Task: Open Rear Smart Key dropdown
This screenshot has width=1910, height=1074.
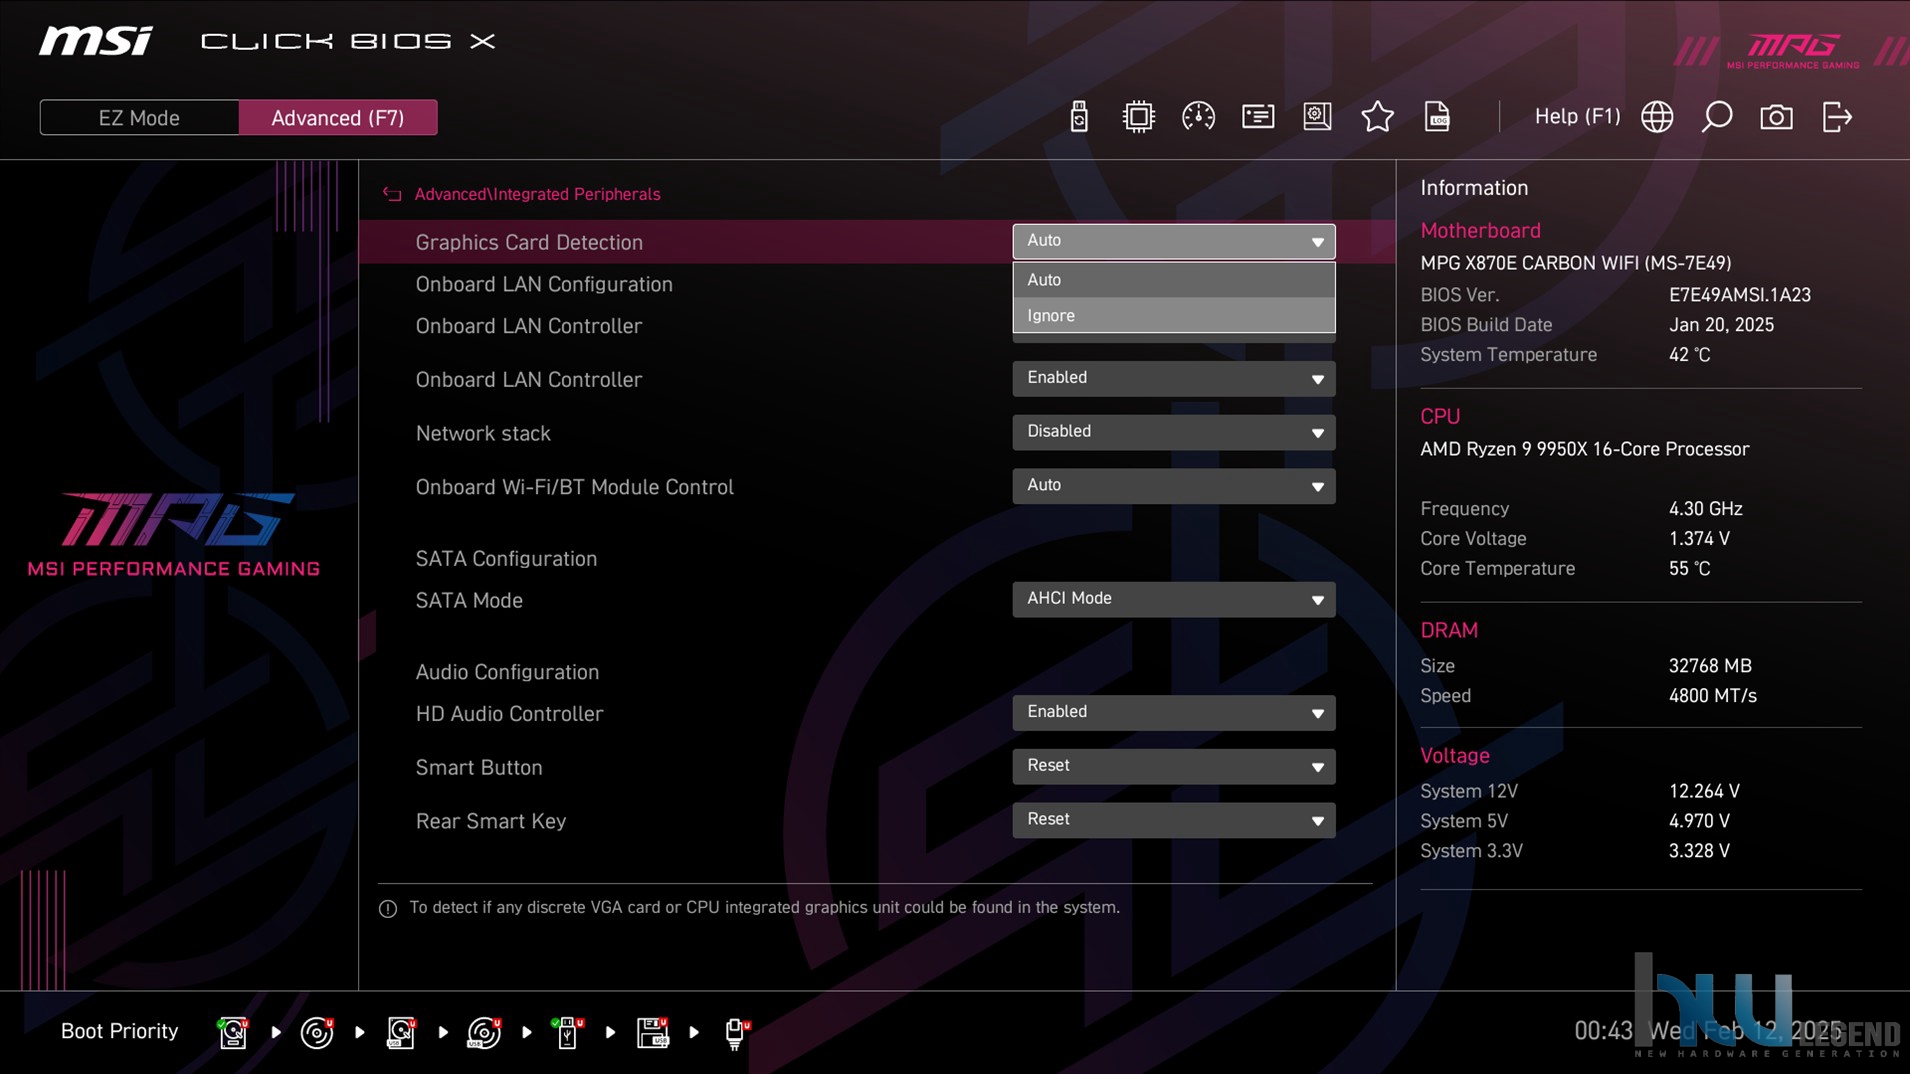Action: [x=1173, y=820]
